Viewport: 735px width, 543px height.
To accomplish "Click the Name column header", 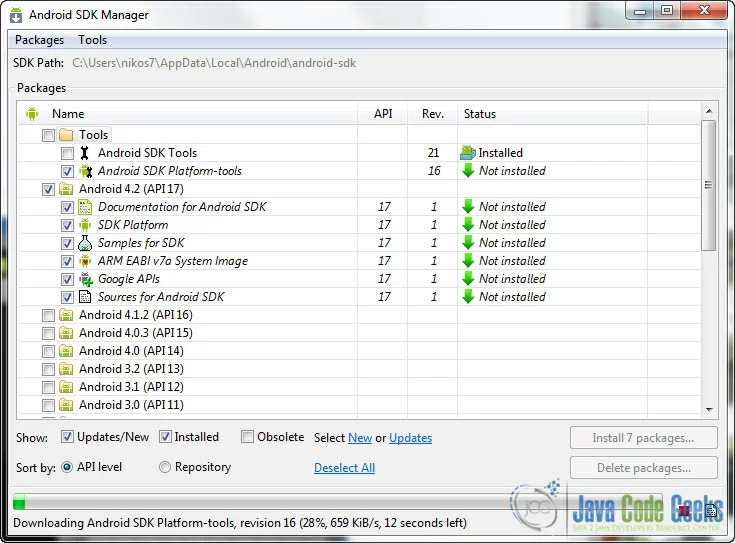I will tap(188, 114).
